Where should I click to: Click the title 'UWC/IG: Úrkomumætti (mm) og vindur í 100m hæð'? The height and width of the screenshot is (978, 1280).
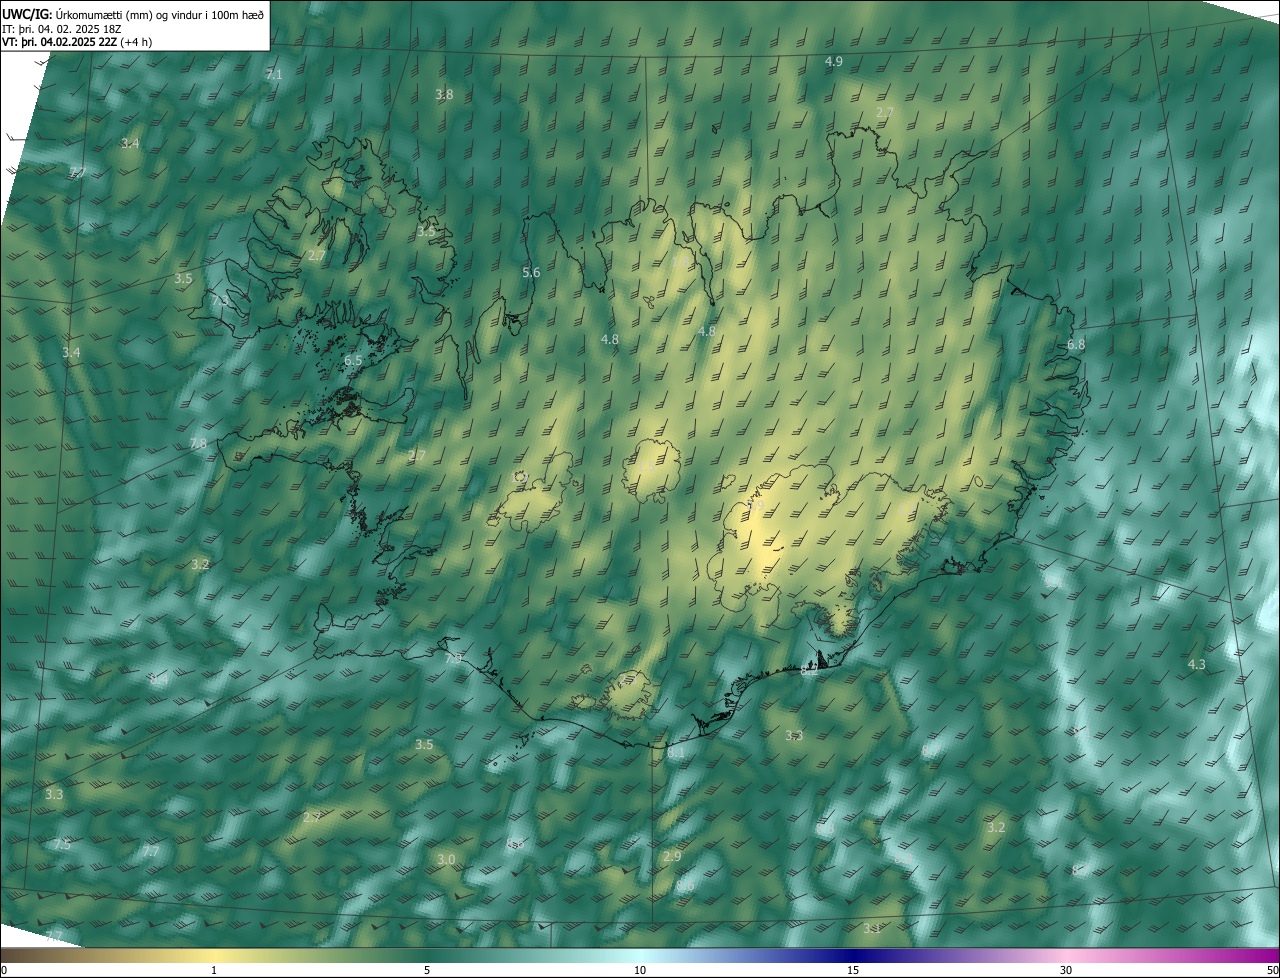click(x=133, y=14)
